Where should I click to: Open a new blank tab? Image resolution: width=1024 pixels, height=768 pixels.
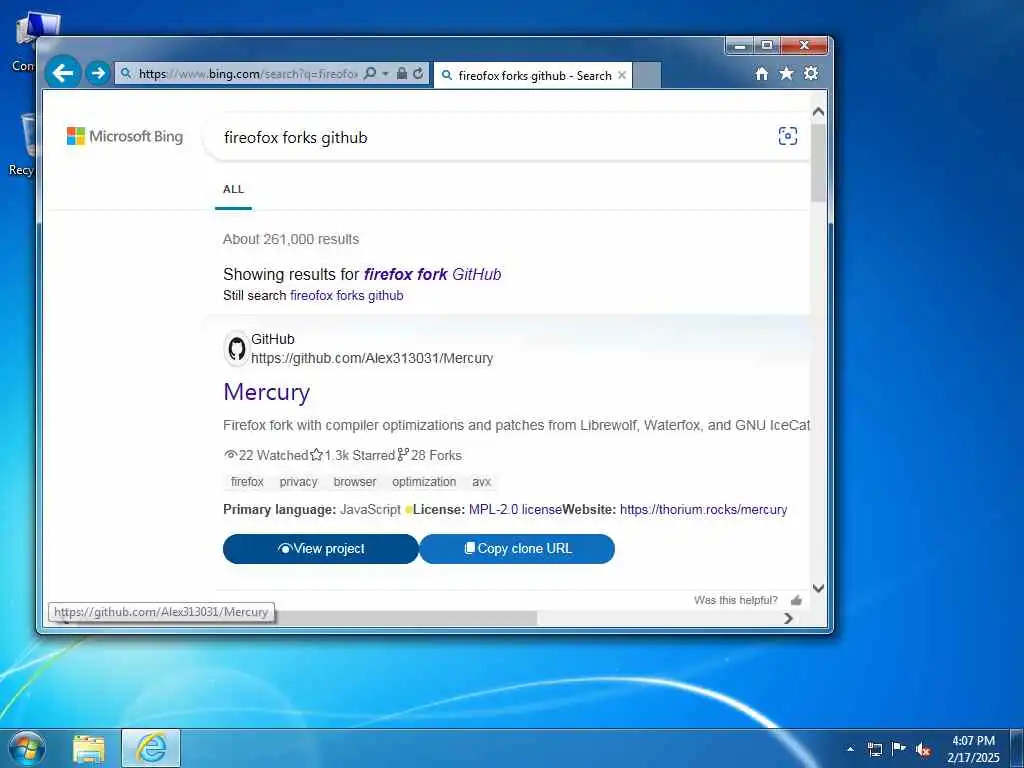[x=647, y=75]
